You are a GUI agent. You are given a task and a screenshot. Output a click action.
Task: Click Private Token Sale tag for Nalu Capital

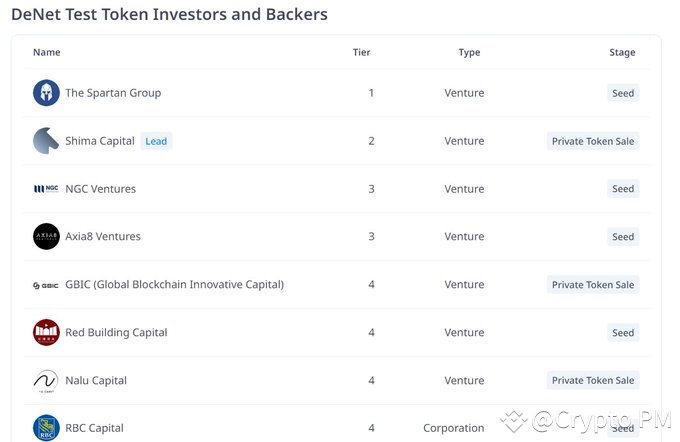pyautogui.click(x=593, y=380)
